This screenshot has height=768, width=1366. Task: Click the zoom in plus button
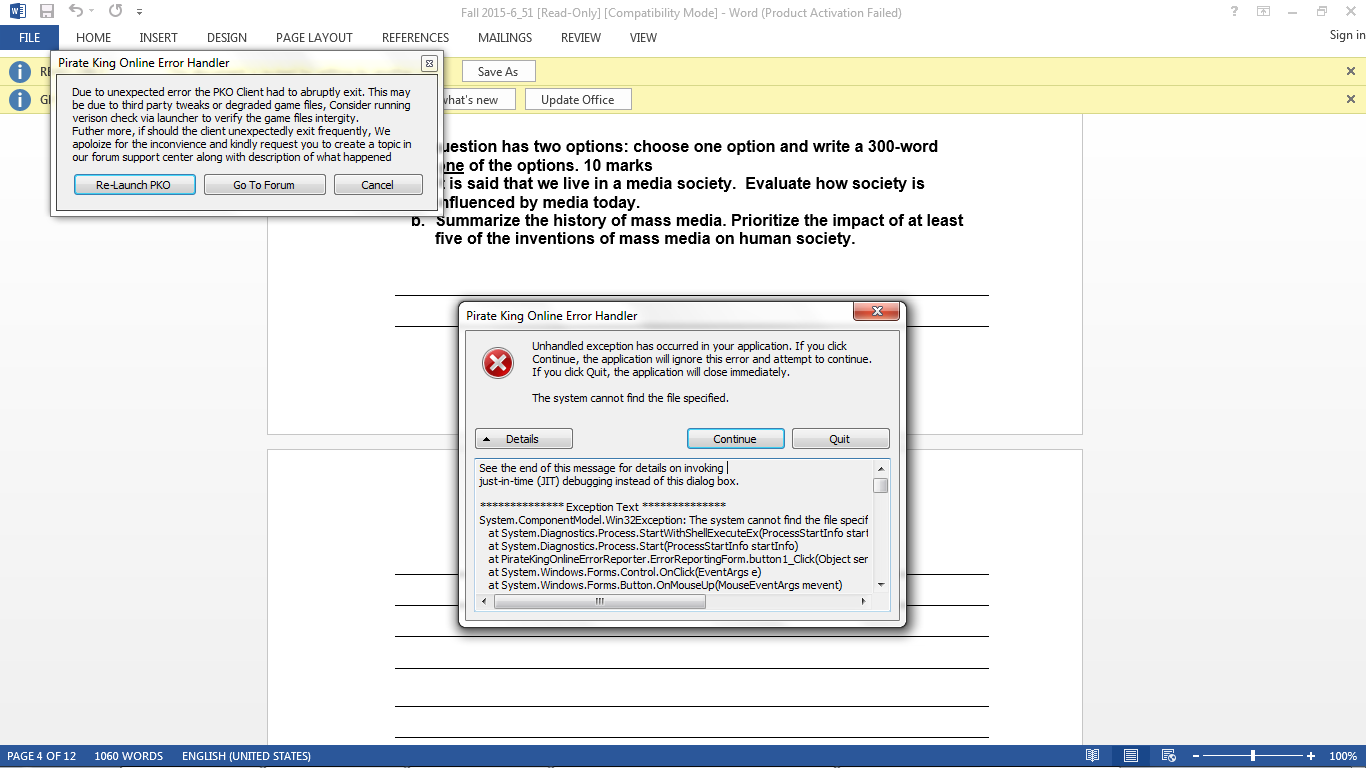pyautogui.click(x=1311, y=756)
